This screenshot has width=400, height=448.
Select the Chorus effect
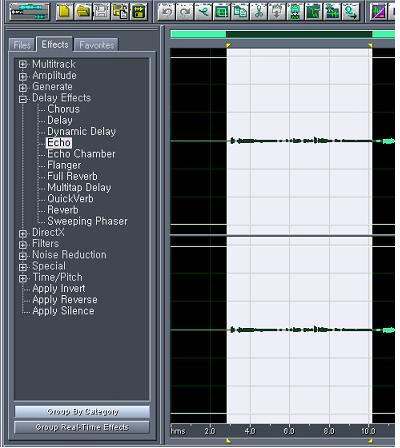click(63, 109)
